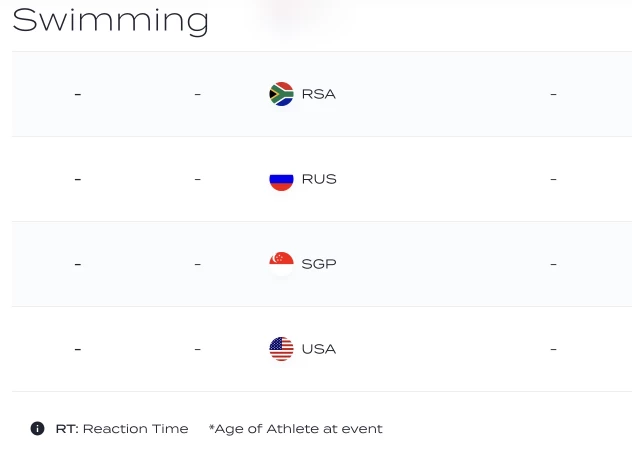Click the Russia flag icon
Viewport: 632px width, 471px height.
click(x=281, y=179)
